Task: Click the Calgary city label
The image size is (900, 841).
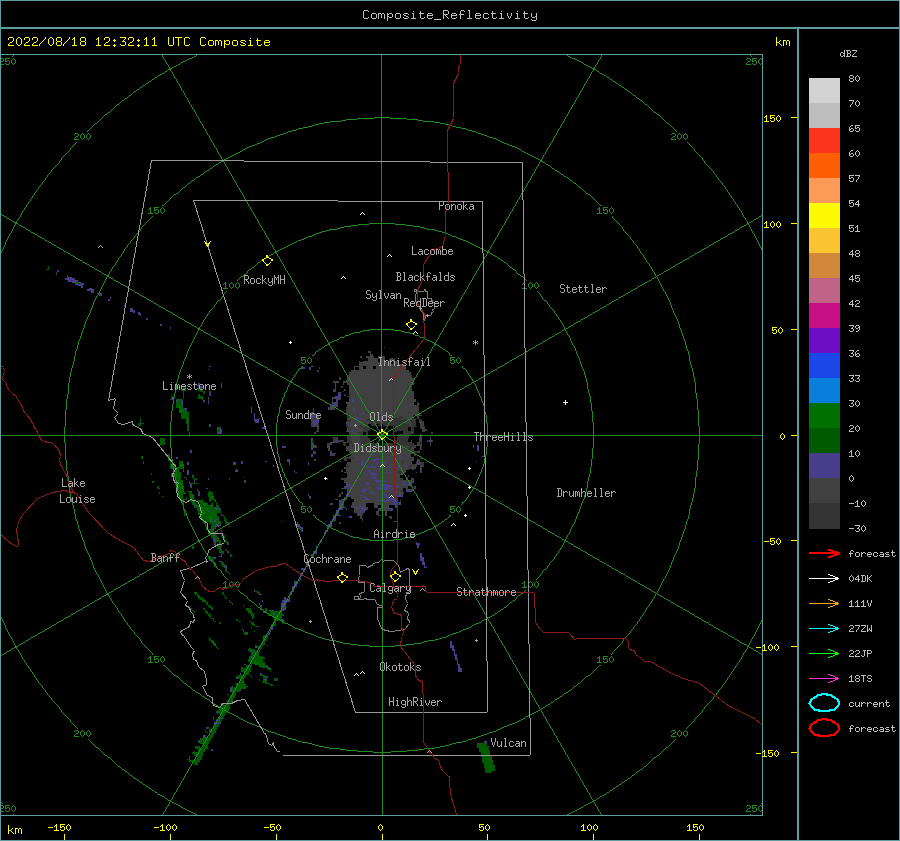Action: [x=390, y=588]
